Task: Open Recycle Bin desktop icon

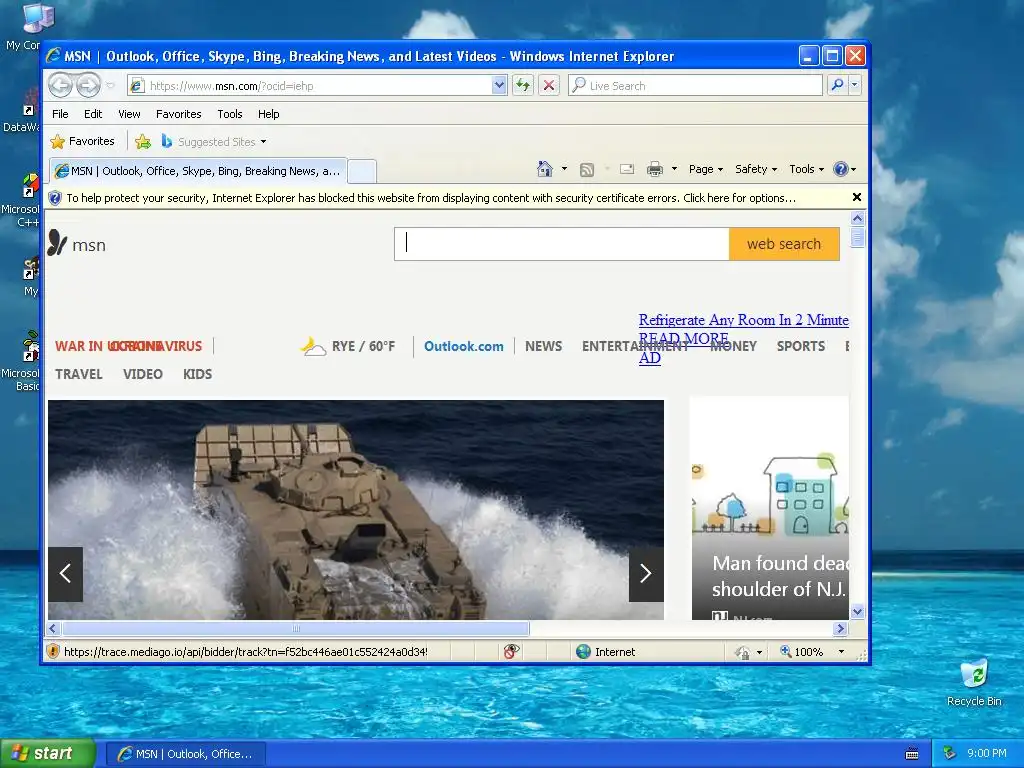Action: click(974, 683)
